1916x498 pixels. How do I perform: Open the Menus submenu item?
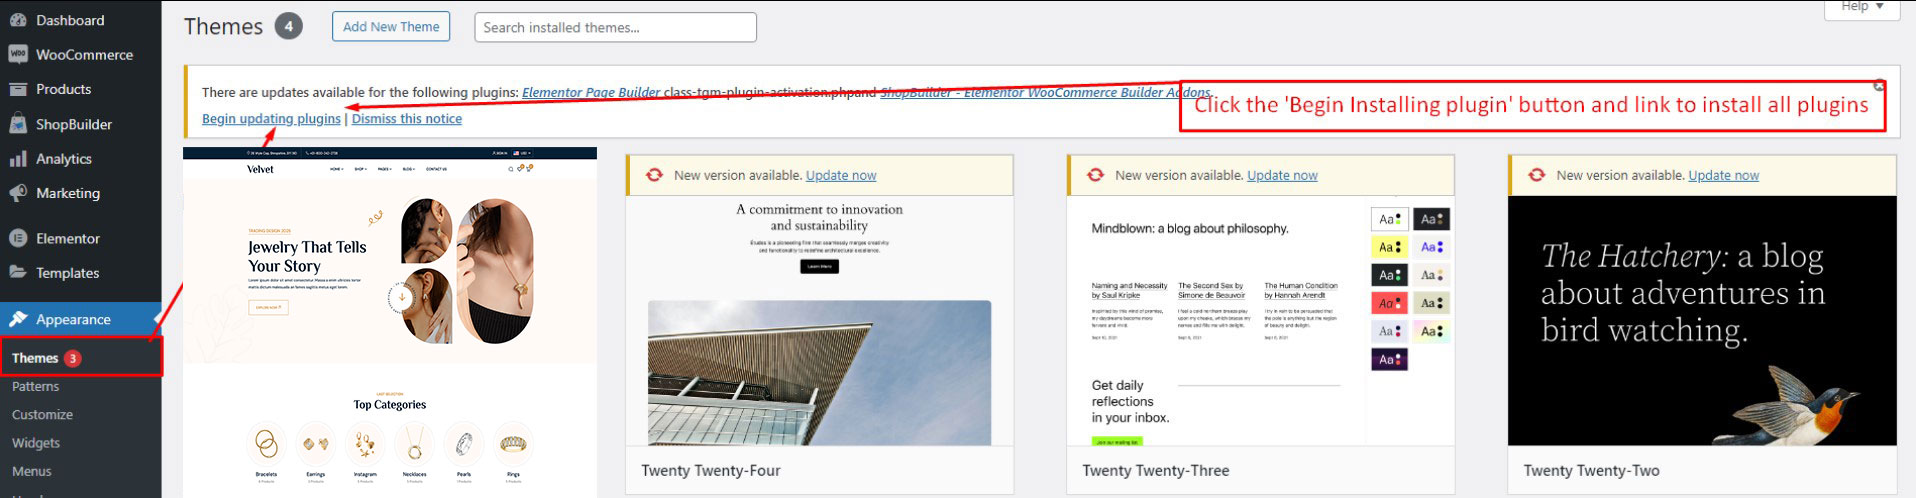coord(32,471)
